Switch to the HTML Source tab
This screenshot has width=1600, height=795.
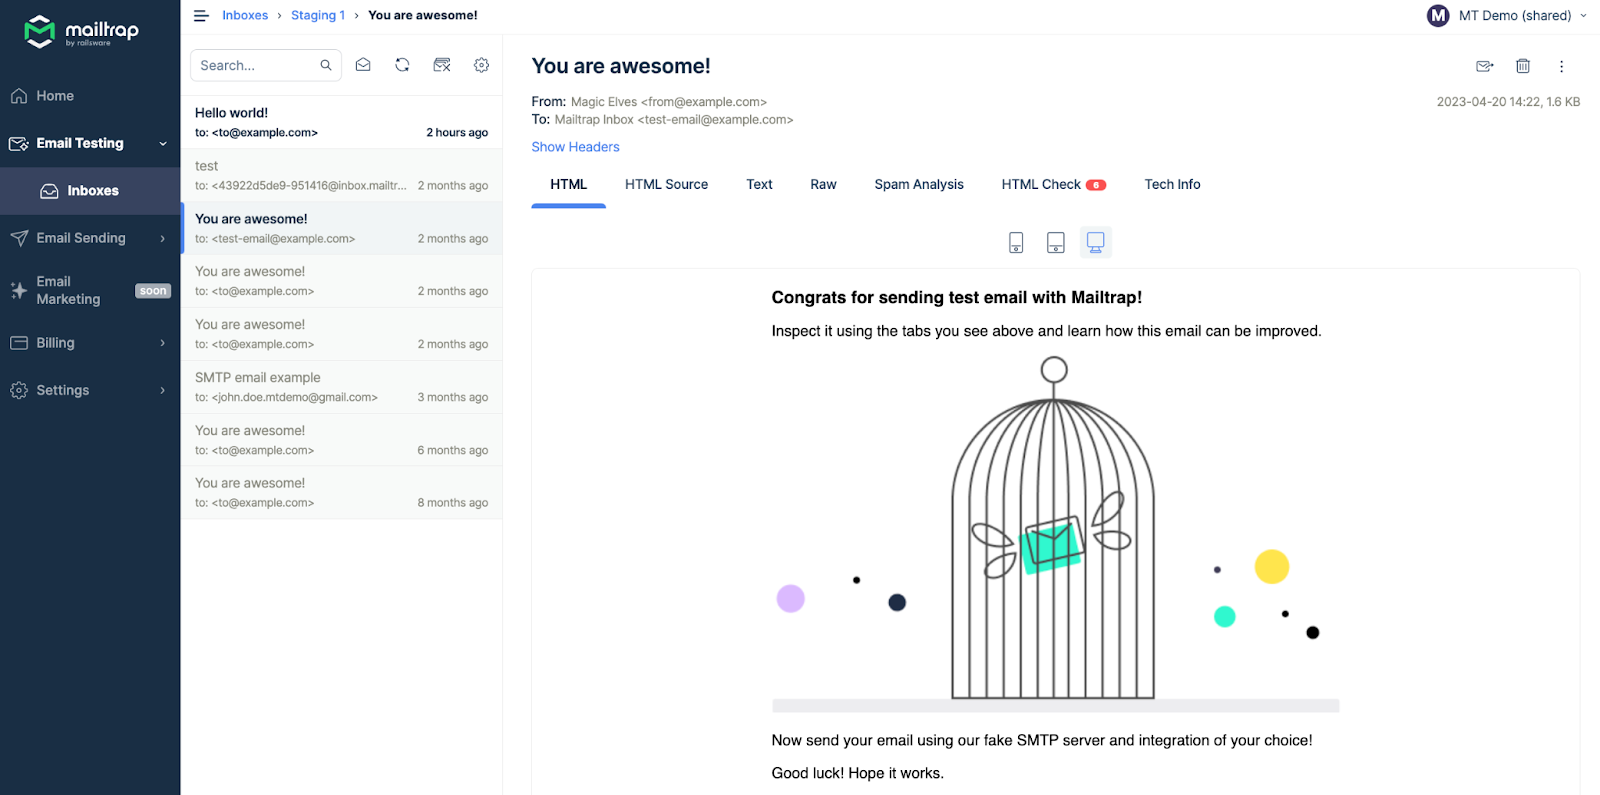666,185
